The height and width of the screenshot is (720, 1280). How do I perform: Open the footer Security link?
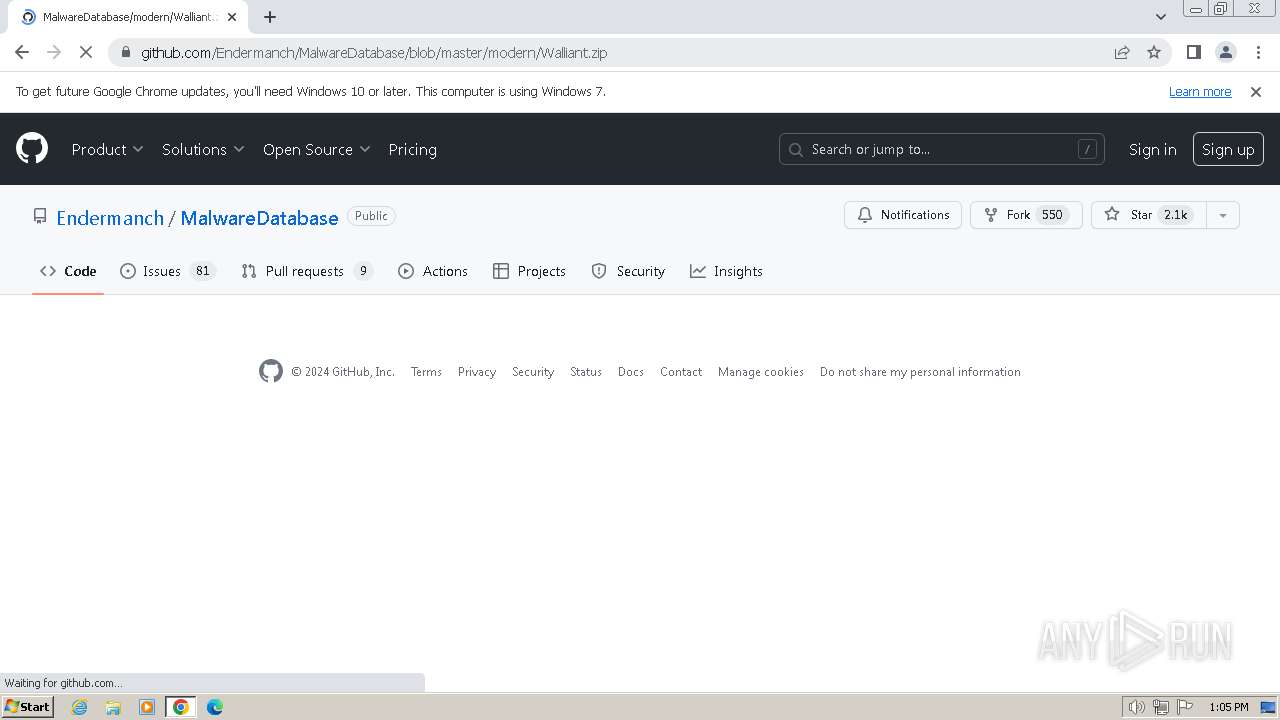(533, 372)
